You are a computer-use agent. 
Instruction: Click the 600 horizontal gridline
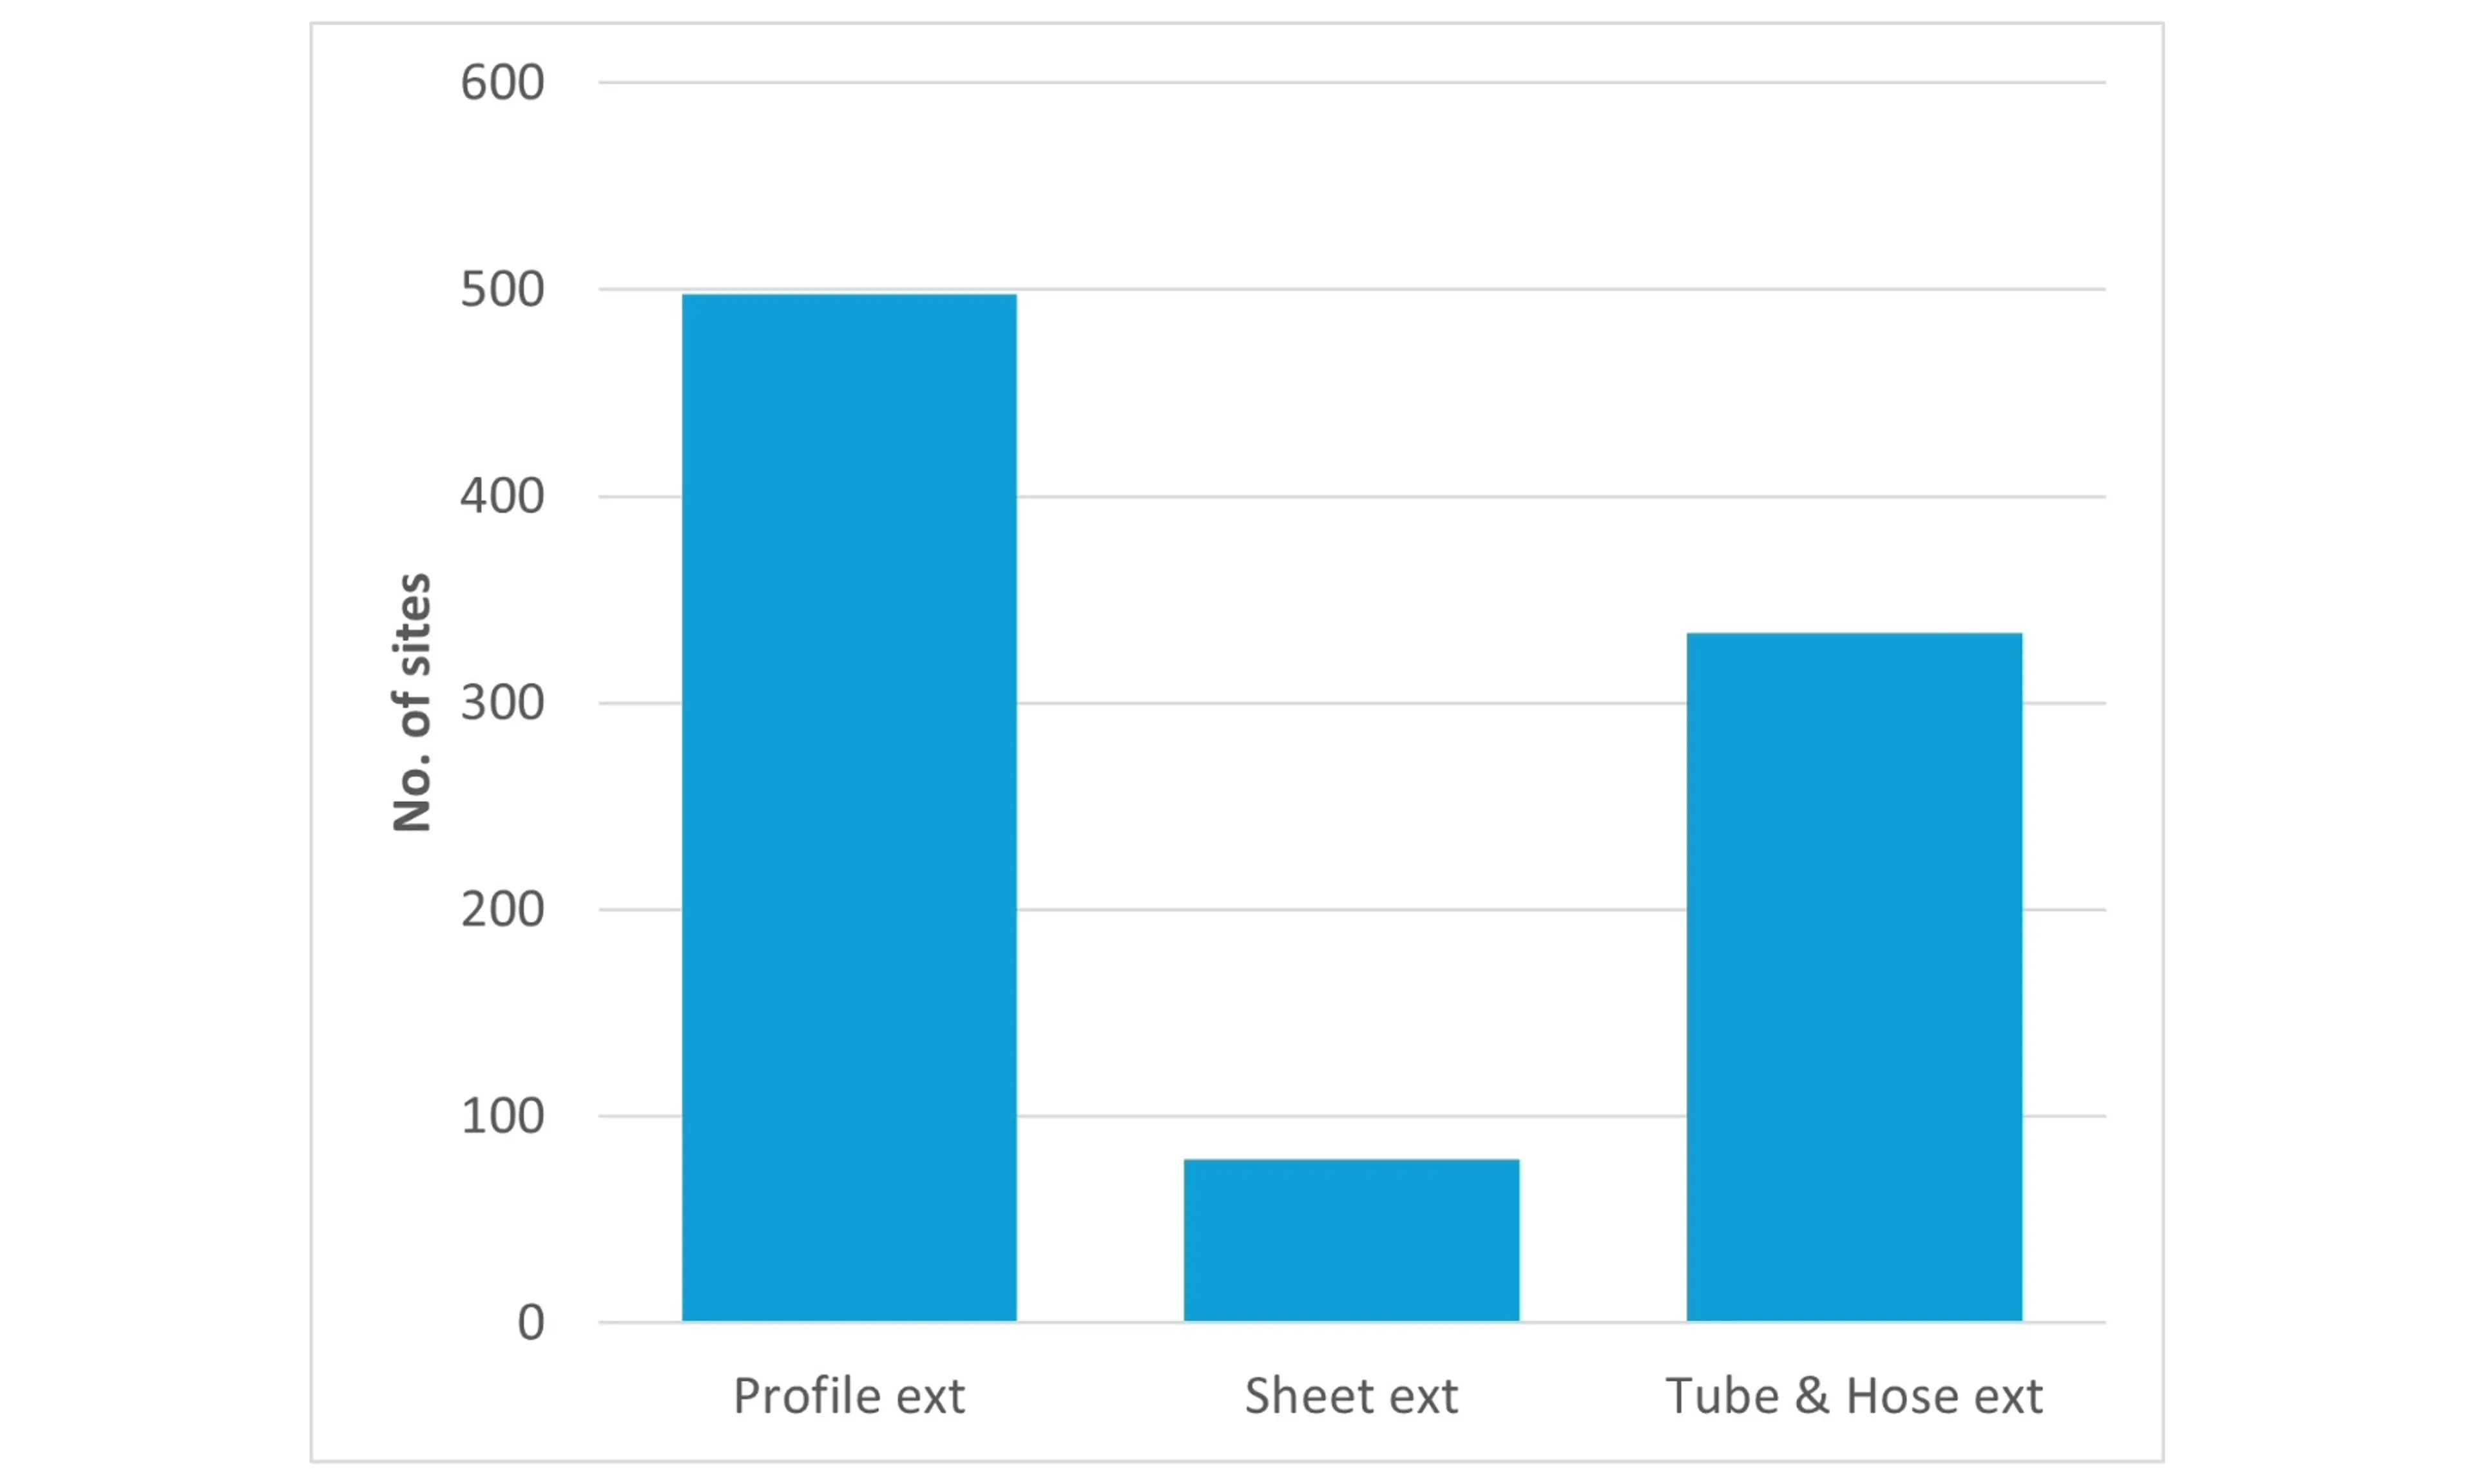point(1351,82)
